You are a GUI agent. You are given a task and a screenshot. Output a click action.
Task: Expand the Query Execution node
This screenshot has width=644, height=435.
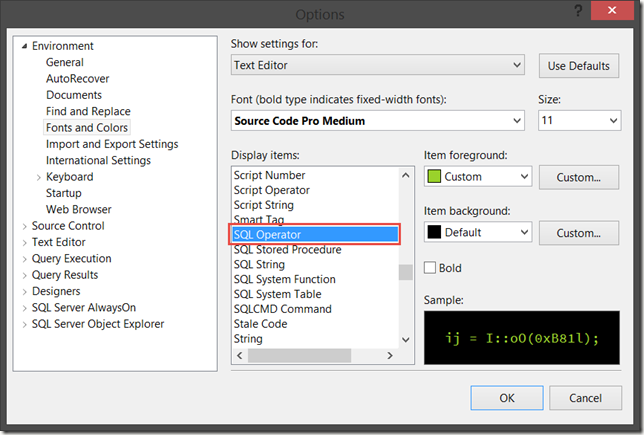(25, 259)
